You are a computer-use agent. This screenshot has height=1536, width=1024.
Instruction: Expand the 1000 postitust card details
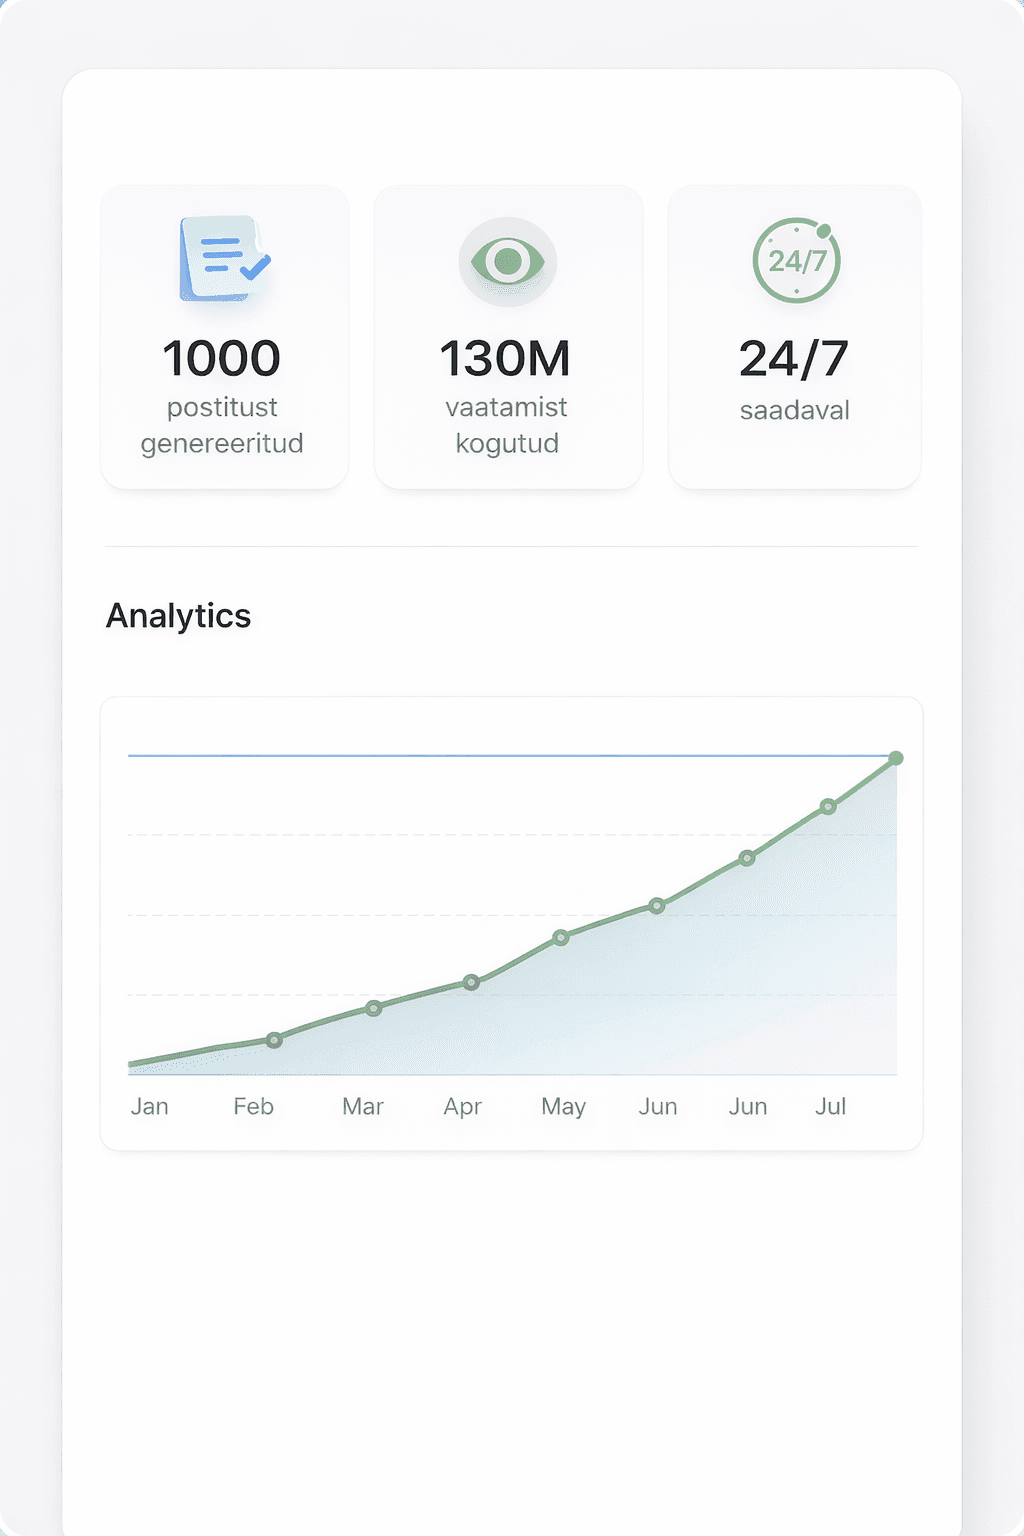point(222,335)
